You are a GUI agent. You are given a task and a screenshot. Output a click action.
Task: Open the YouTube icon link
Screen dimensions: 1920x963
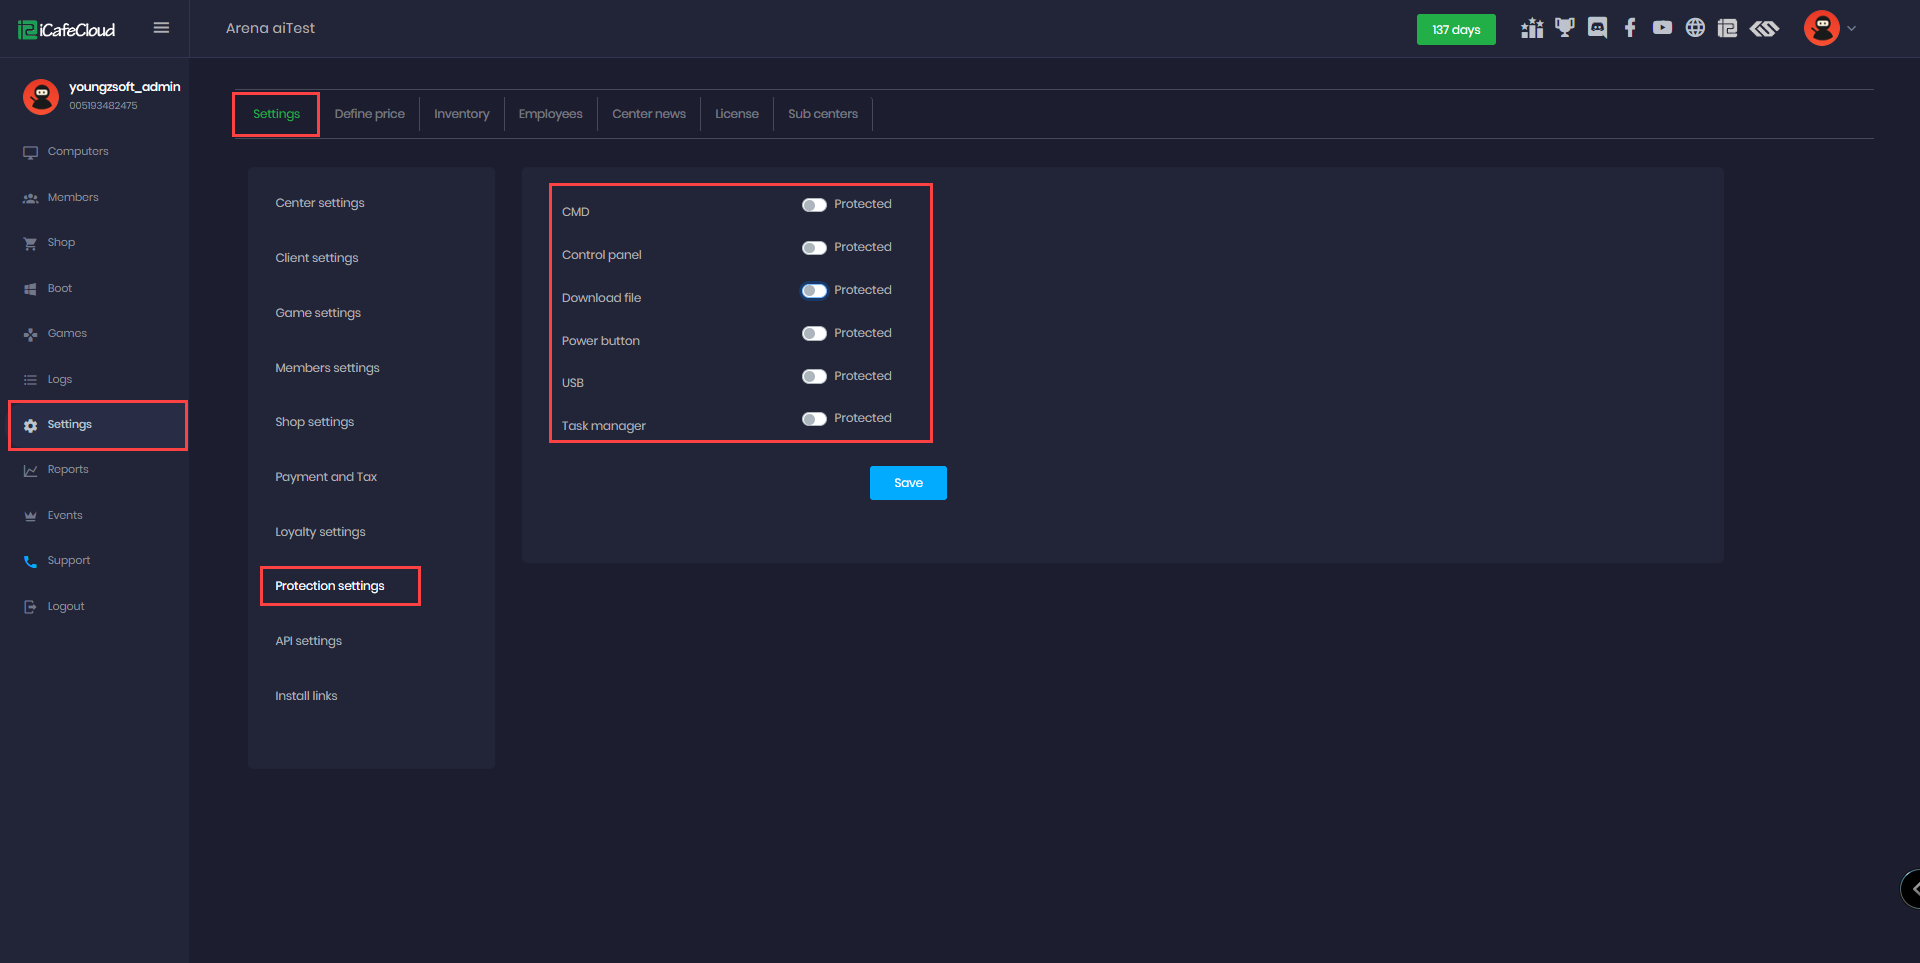point(1662,28)
